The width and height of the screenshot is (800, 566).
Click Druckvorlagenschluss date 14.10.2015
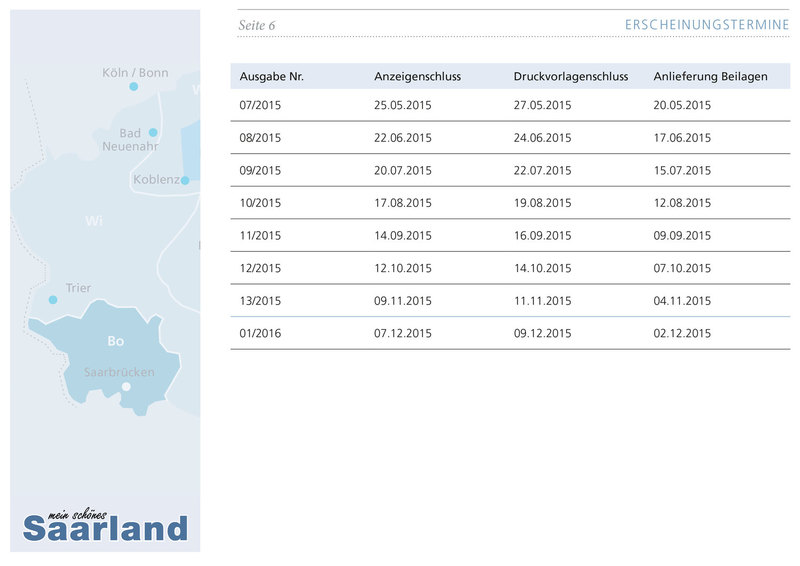tap(542, 268)
